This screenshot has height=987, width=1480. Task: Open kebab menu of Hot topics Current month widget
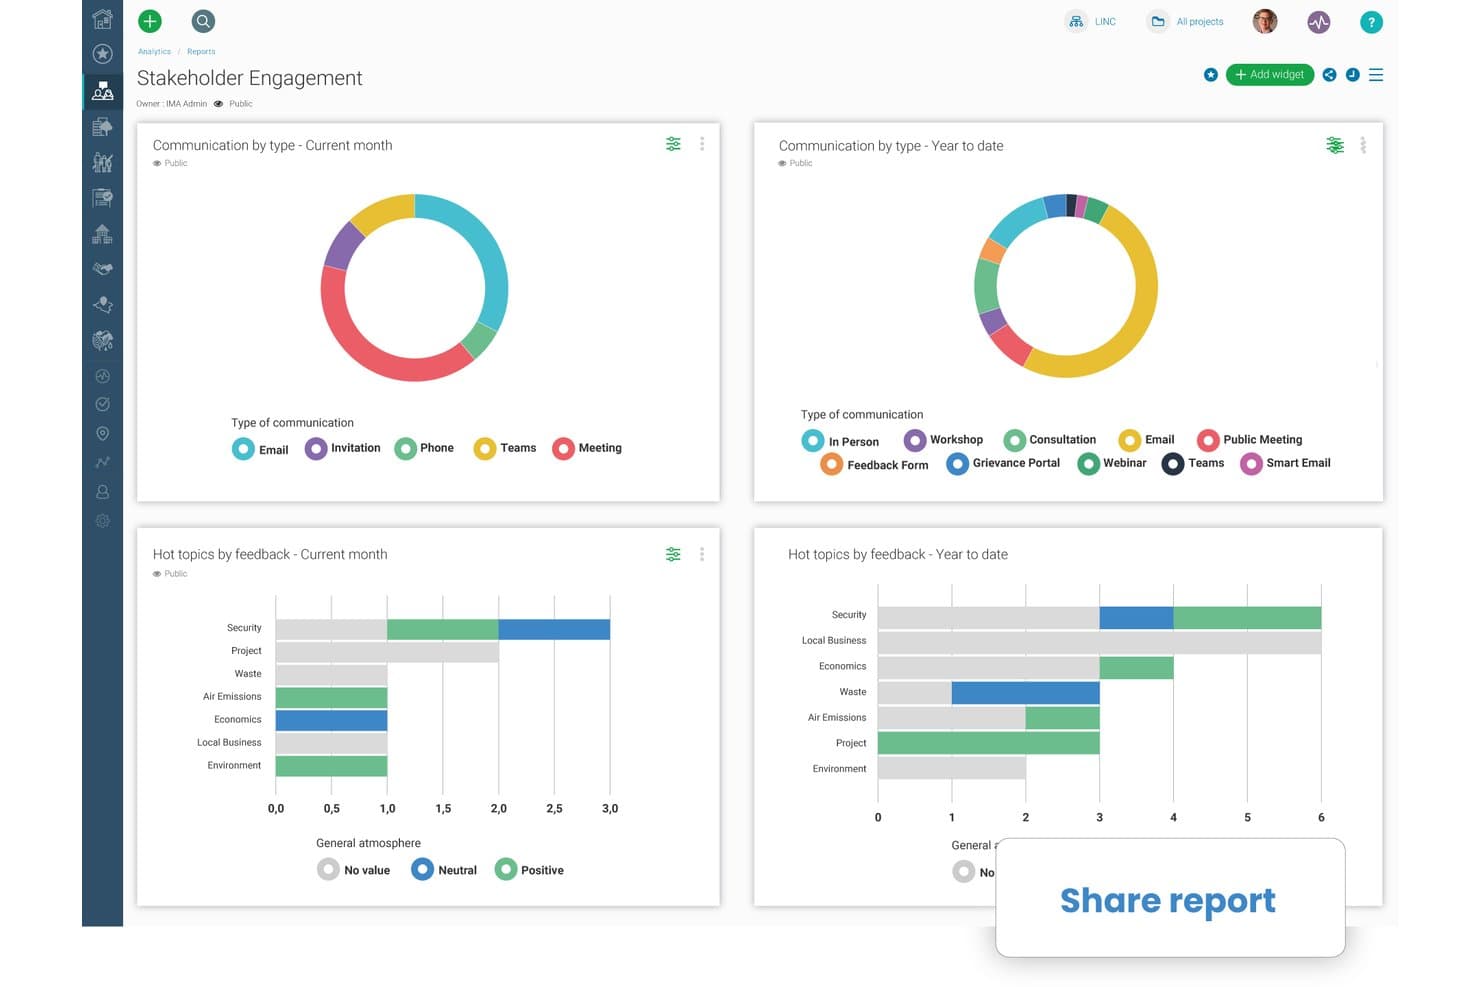[702, 554]
